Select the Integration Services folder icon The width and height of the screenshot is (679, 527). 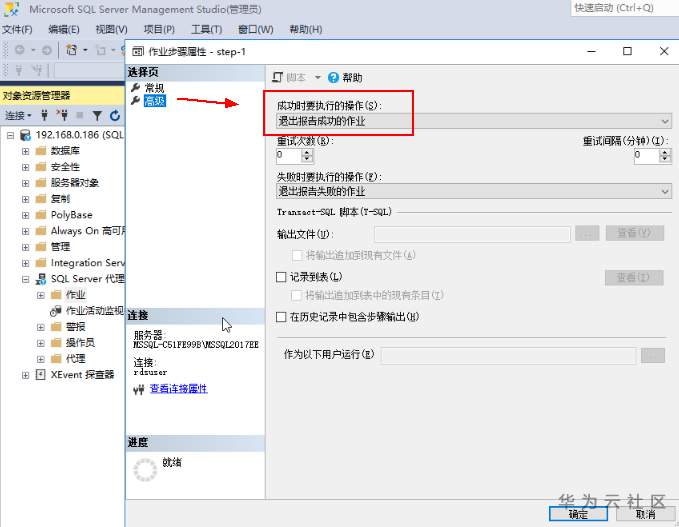[x=41, y=263]
